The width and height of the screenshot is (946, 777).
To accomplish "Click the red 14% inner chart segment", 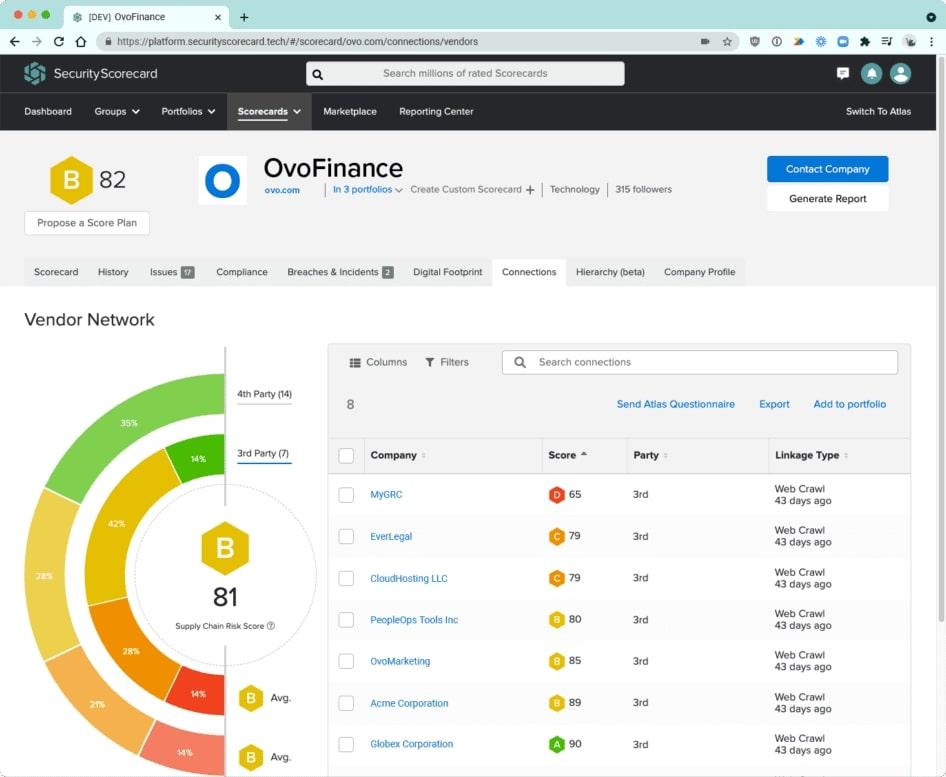I will 199,692.
